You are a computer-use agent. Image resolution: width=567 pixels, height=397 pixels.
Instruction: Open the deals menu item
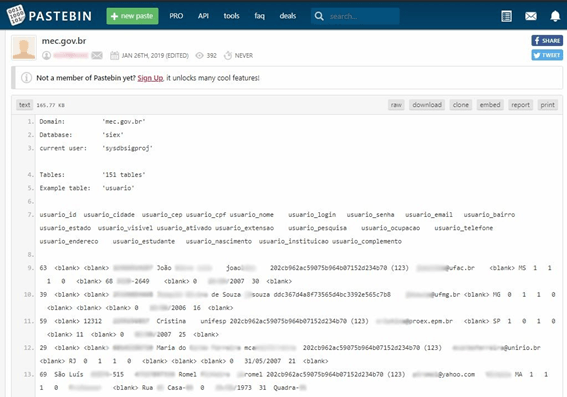click(x=288, y=16)
